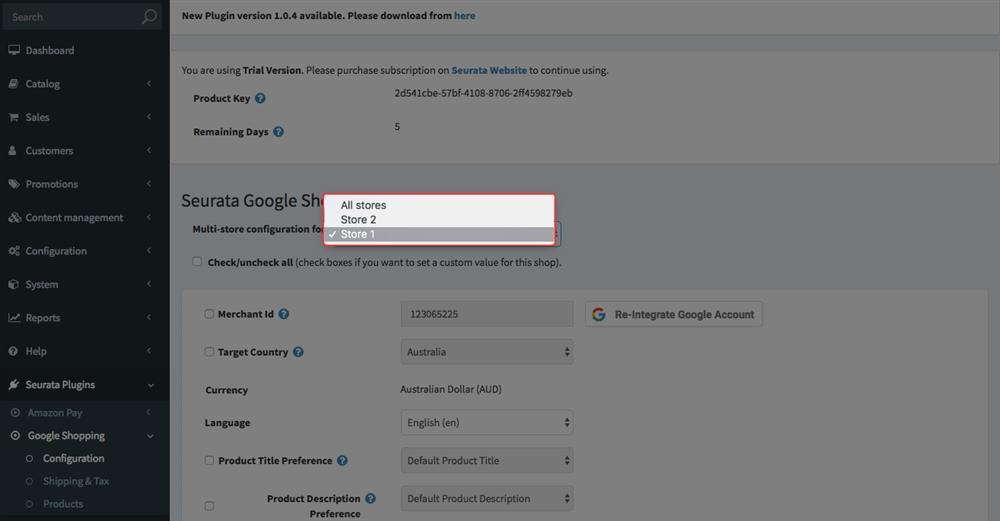Click the Google Shopping circle icon

pyautogui.click(x=15, y=436)
